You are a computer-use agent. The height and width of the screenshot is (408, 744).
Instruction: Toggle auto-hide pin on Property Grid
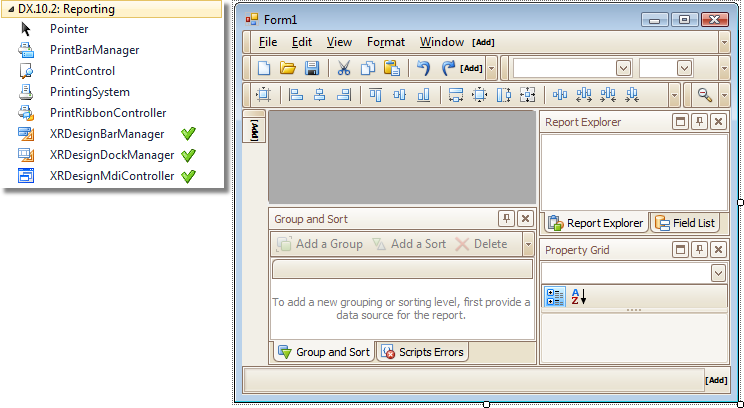pos(699,250)
